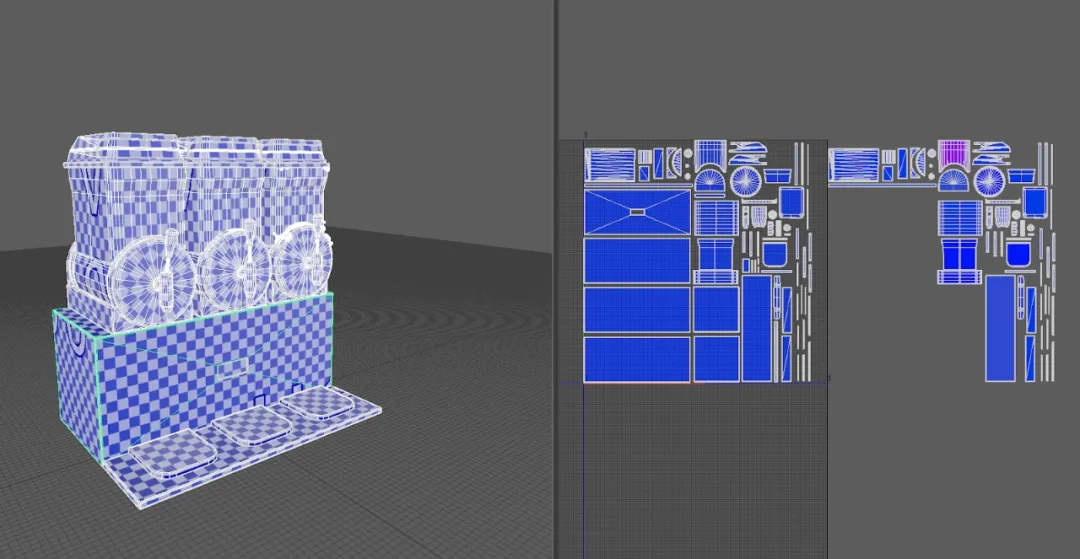This screenshot has width=1080, height=559.
Task: Select the semicircle fan shell in first UV tile
Action: pyautogui.click(x=709, y=181)
